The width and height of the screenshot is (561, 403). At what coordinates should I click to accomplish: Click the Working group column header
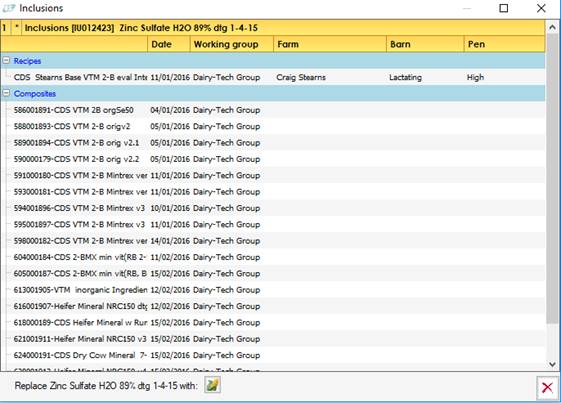[x=231, y=44]
